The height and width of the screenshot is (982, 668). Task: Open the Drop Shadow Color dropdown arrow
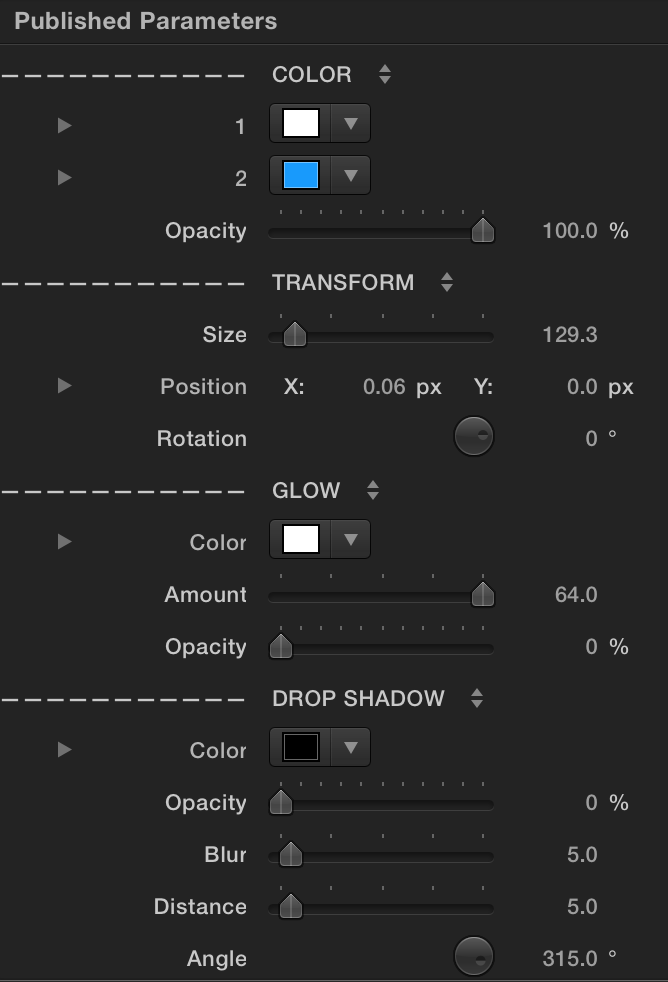[x=351, y=747]
